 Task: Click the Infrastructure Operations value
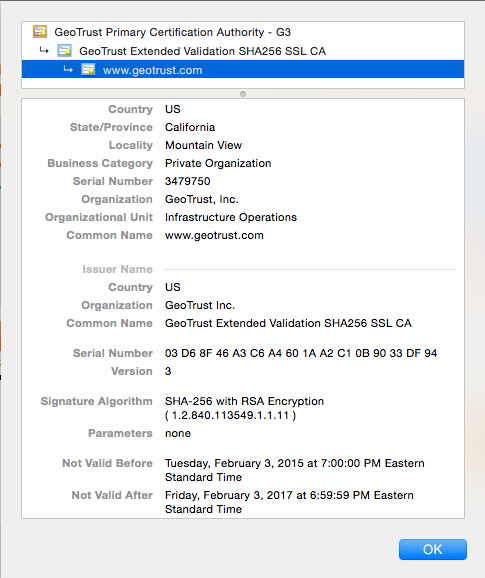click(231, 217)
